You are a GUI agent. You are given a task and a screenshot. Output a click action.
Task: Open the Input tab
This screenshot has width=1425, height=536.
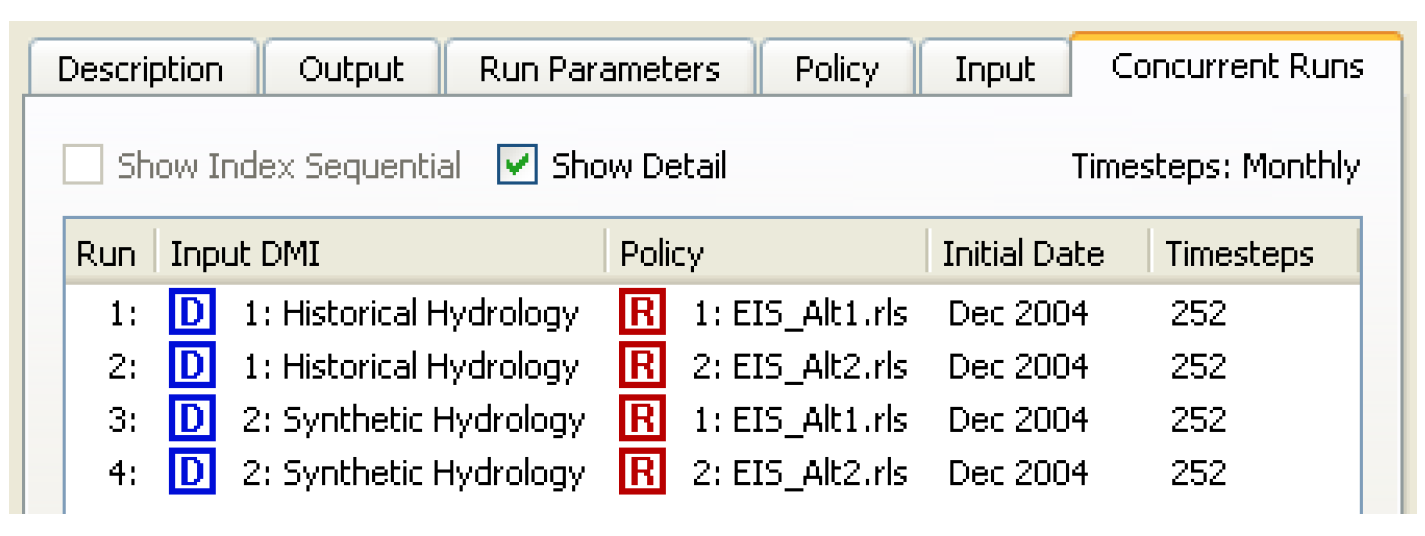[x=994, y=70]
